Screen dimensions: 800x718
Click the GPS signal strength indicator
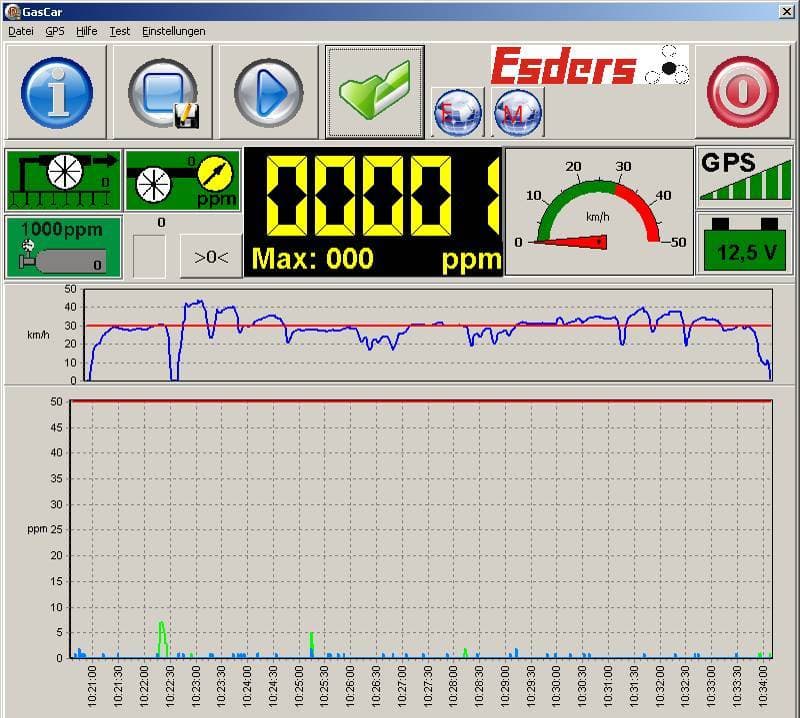[x=745, y=177]
